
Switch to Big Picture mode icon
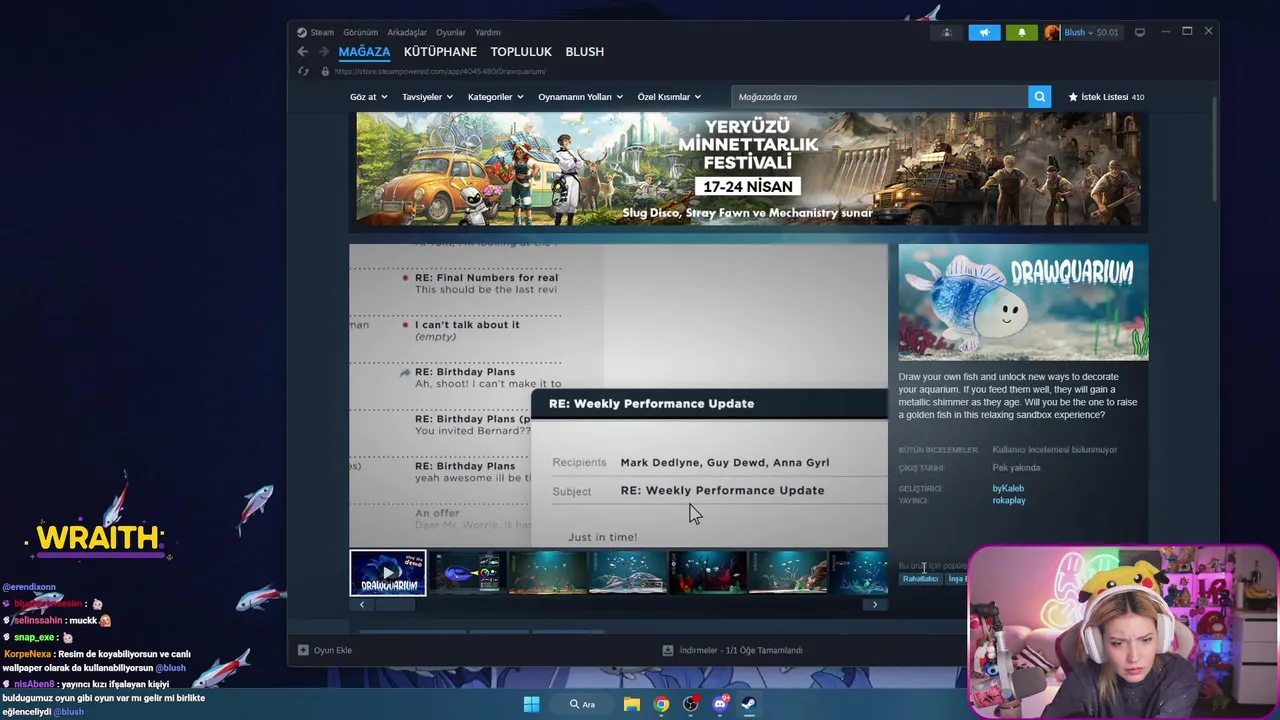coord(1139,32)
